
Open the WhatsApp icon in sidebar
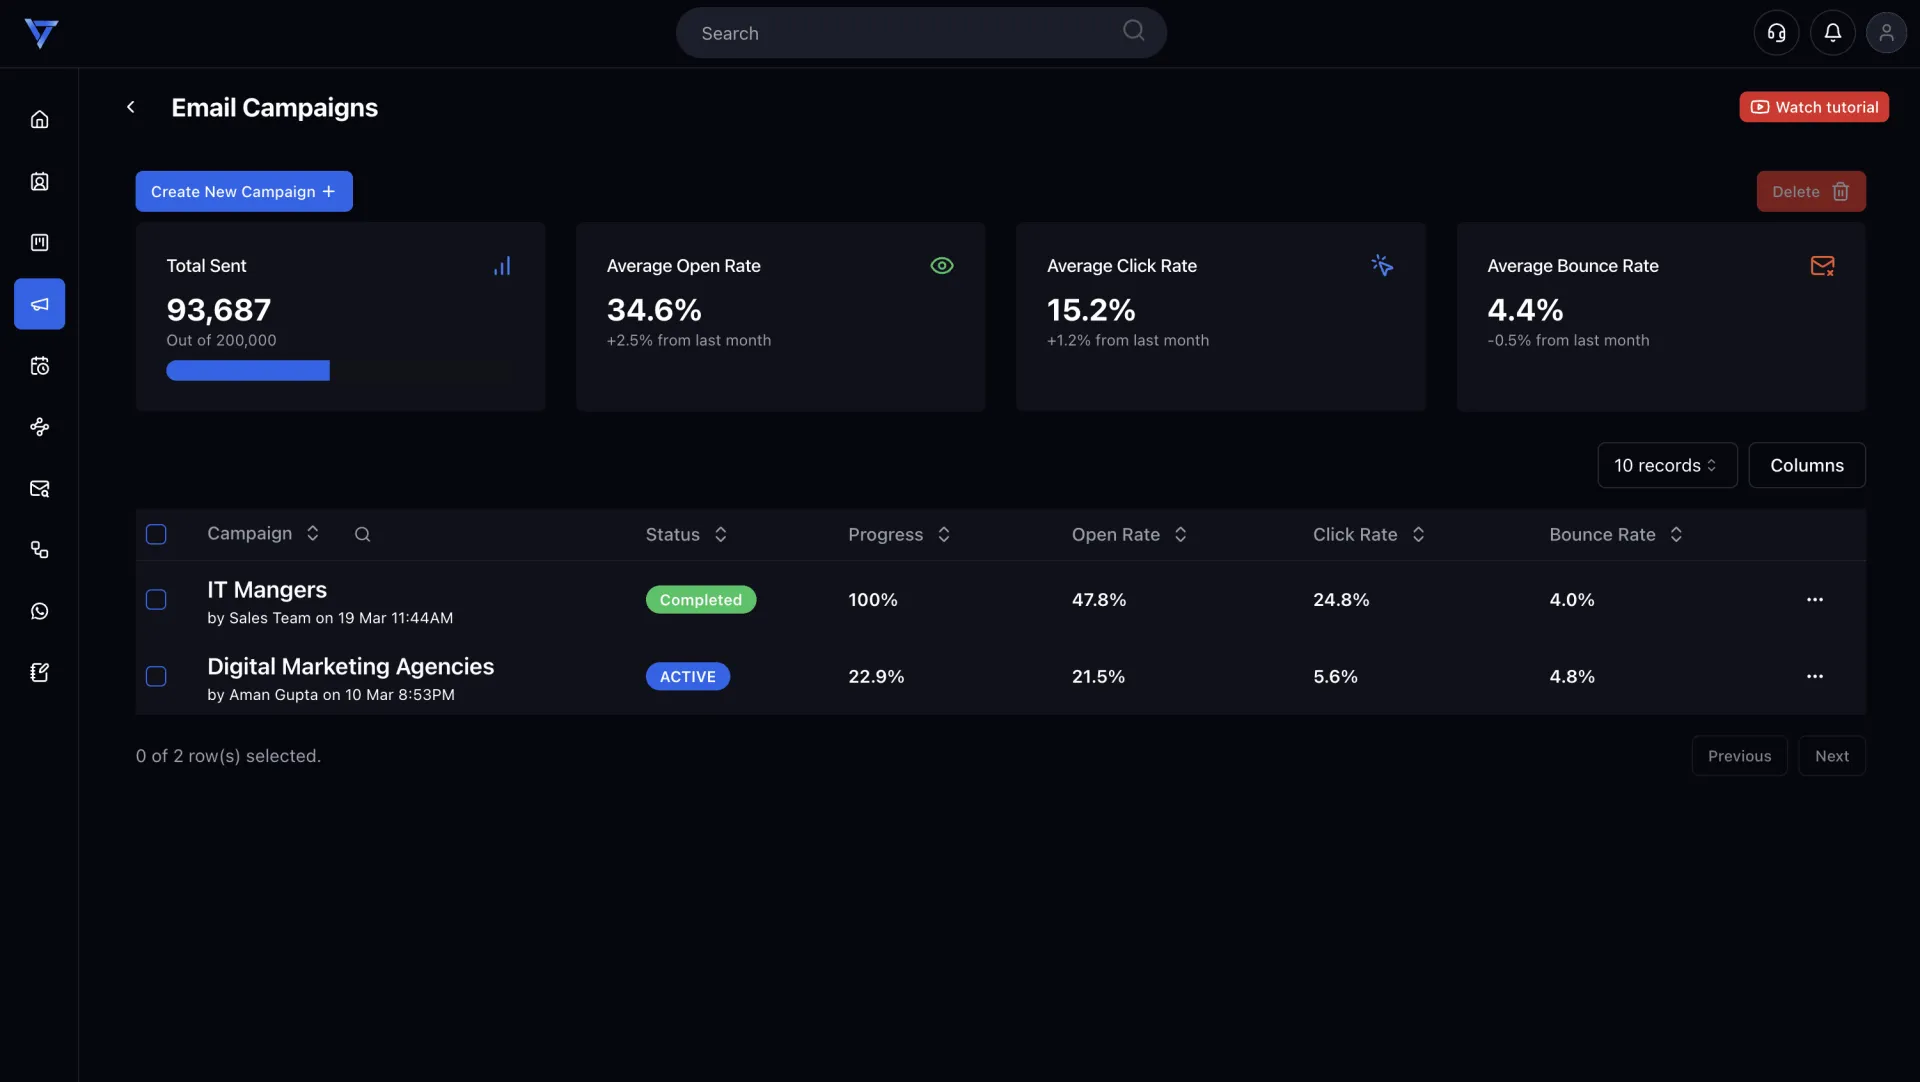coord(39,611)
